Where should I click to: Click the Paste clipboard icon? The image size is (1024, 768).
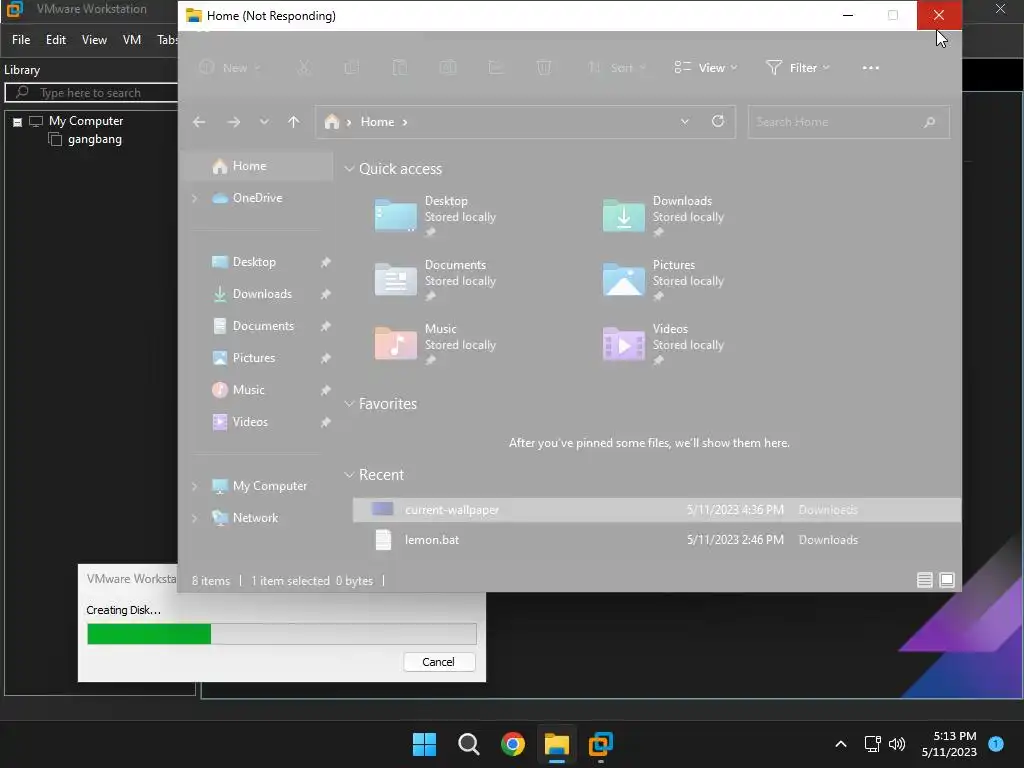click(x=400, y=68)
